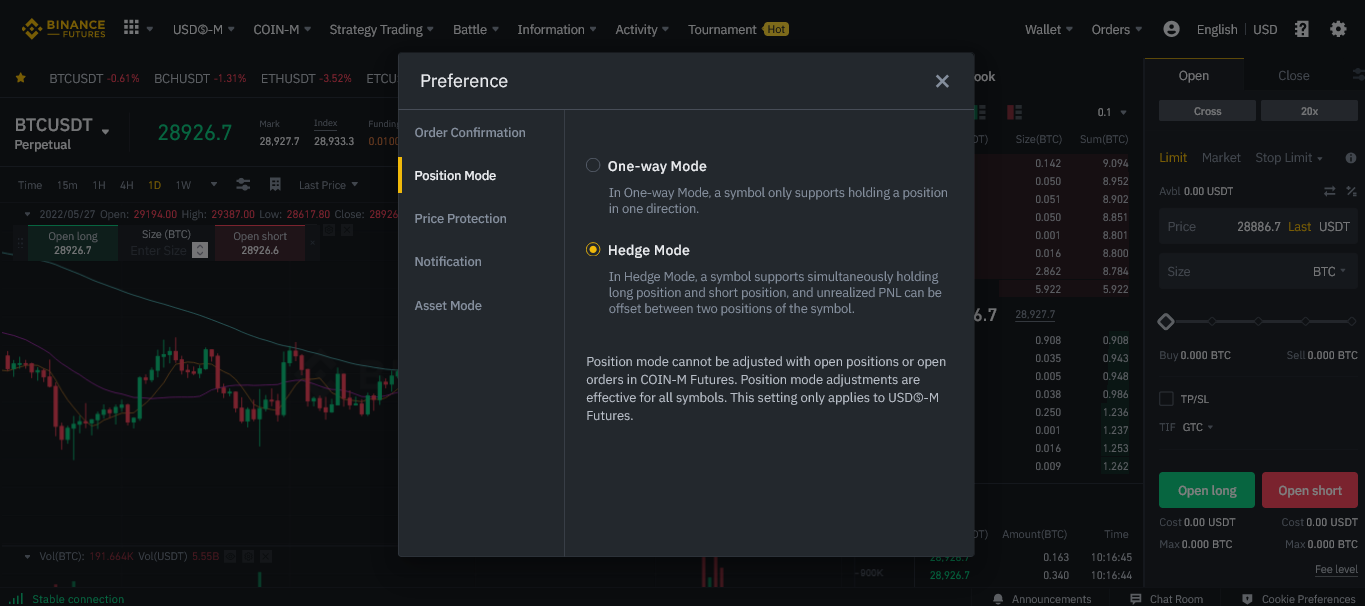1365x606 pixels.
Task: Close the Preference dialog
Action: [x=942, y=81]
